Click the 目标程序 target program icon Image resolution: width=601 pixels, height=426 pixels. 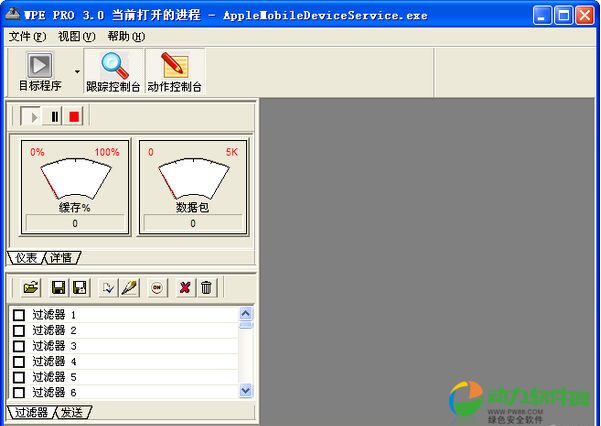tap(40, 66)
